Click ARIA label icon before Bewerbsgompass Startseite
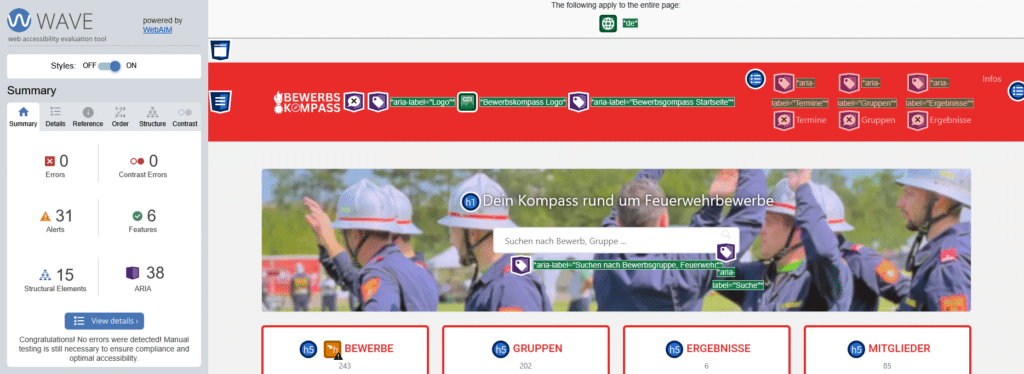This screenshot has height=374, width=1024. (578, 102)
